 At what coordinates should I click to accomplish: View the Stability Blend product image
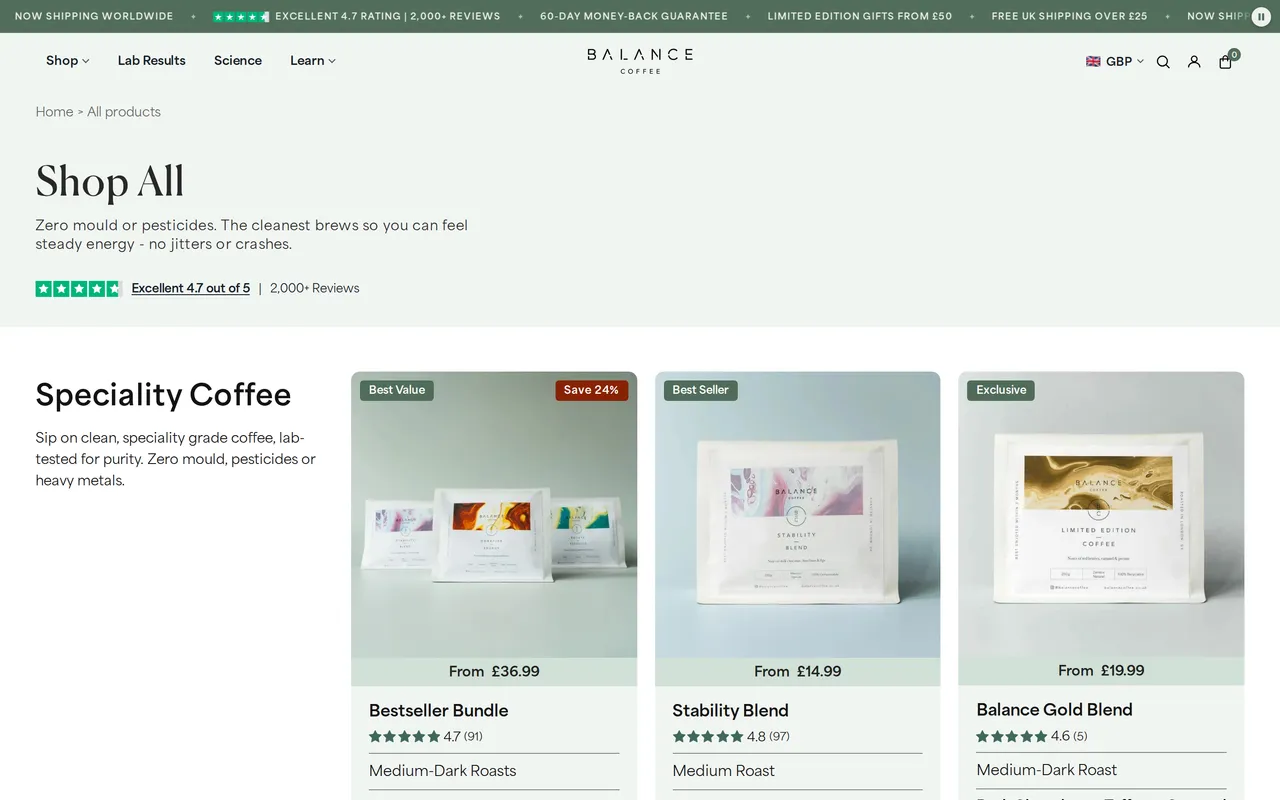(x=798, y=515)
